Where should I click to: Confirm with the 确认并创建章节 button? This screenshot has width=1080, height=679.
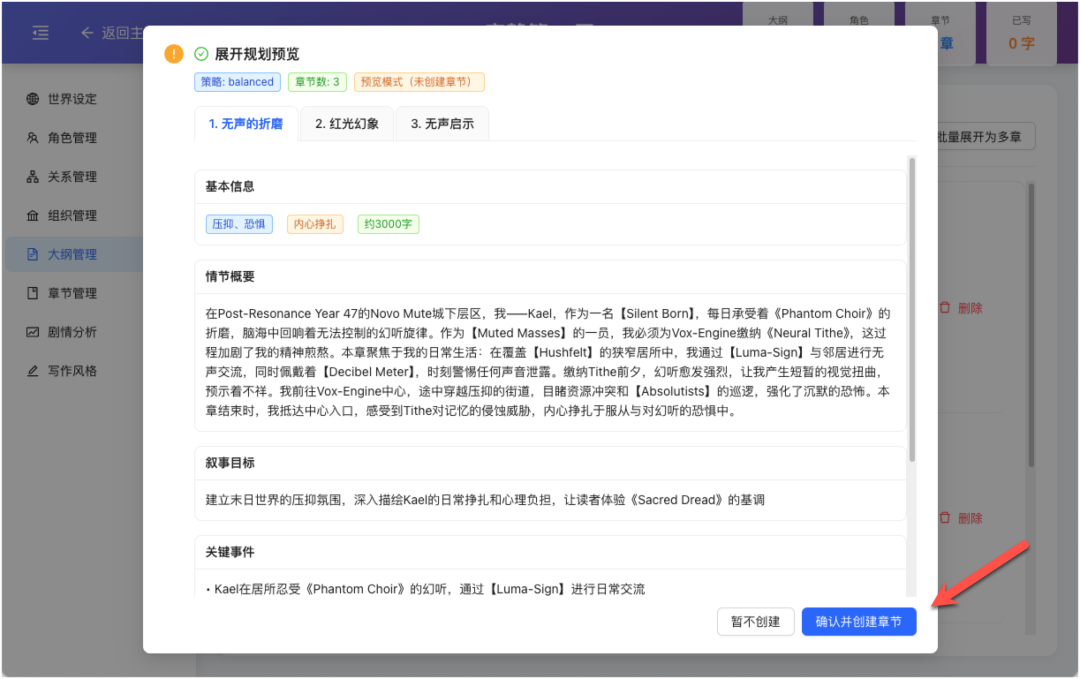[x=858, y=621]
